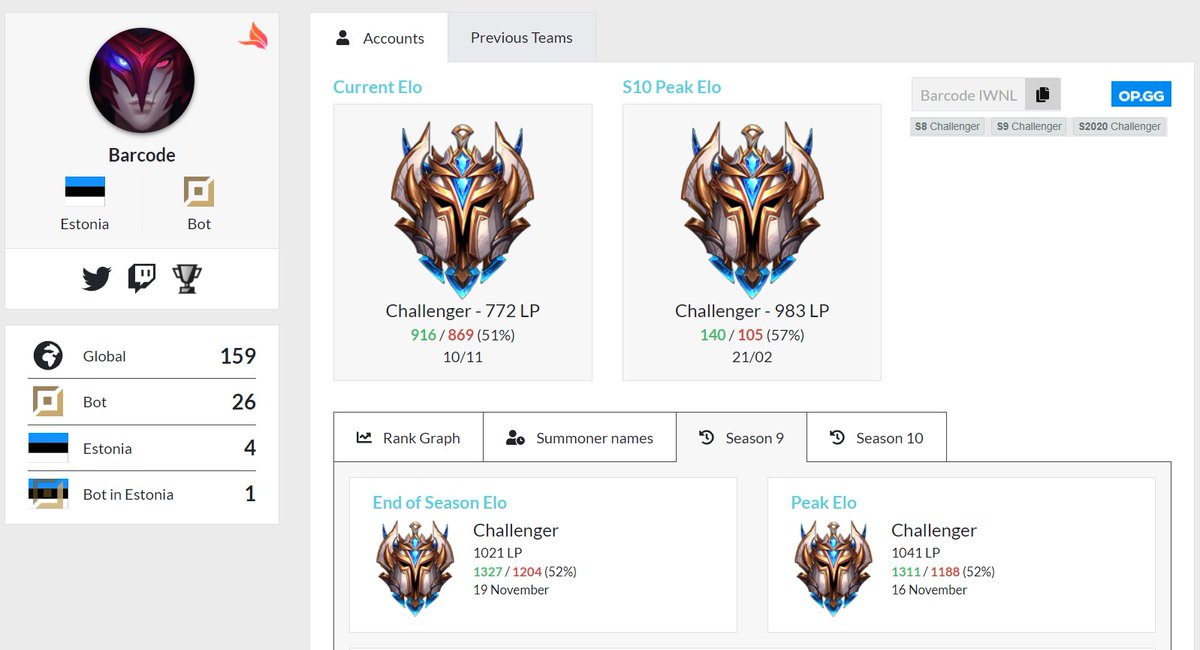Click the S10 Peak Elo Challenger emblem

pyautogui.click(x=752, y=210)
